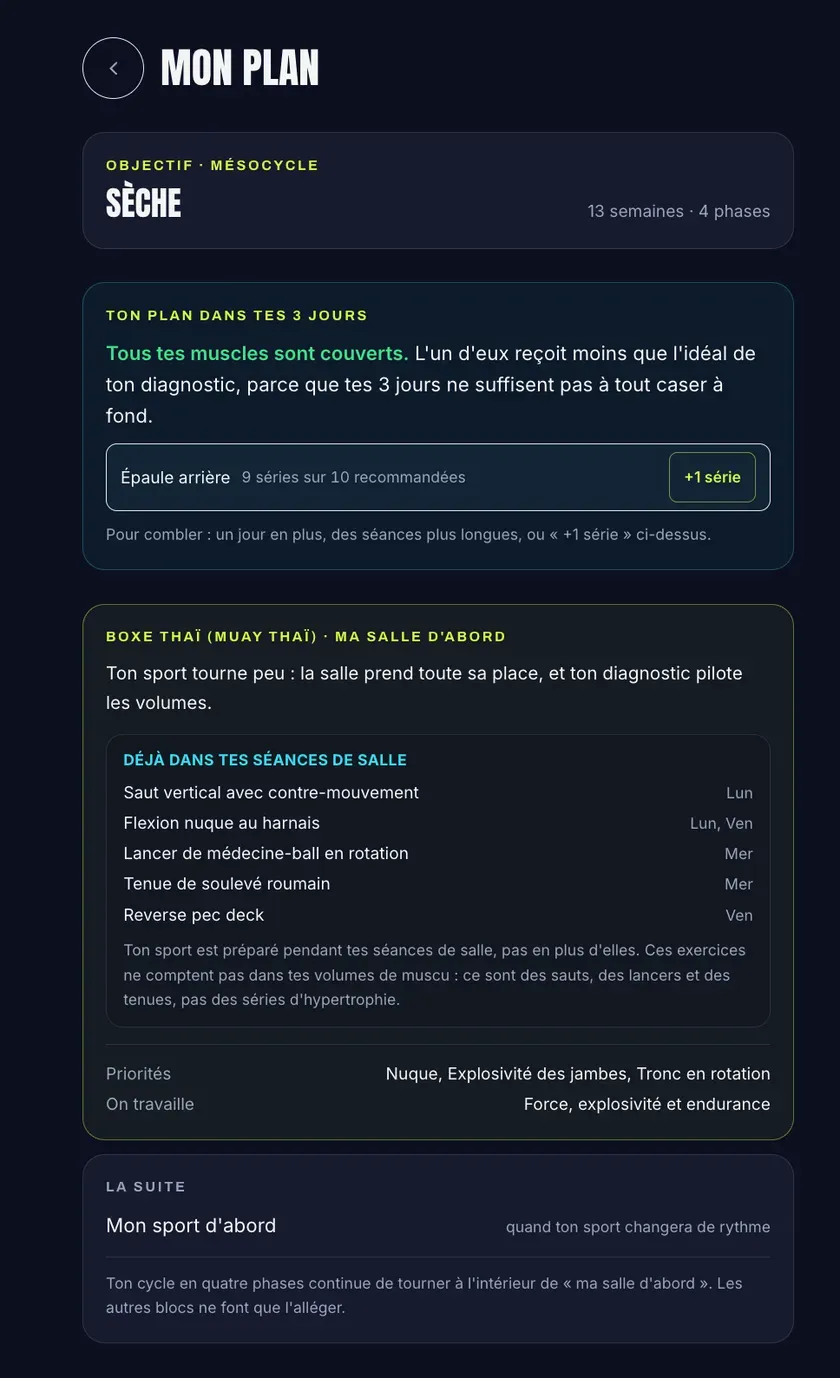Click the MON PLAN page title
Viewport: 840px width, 1378px height.
coord(240,68)
